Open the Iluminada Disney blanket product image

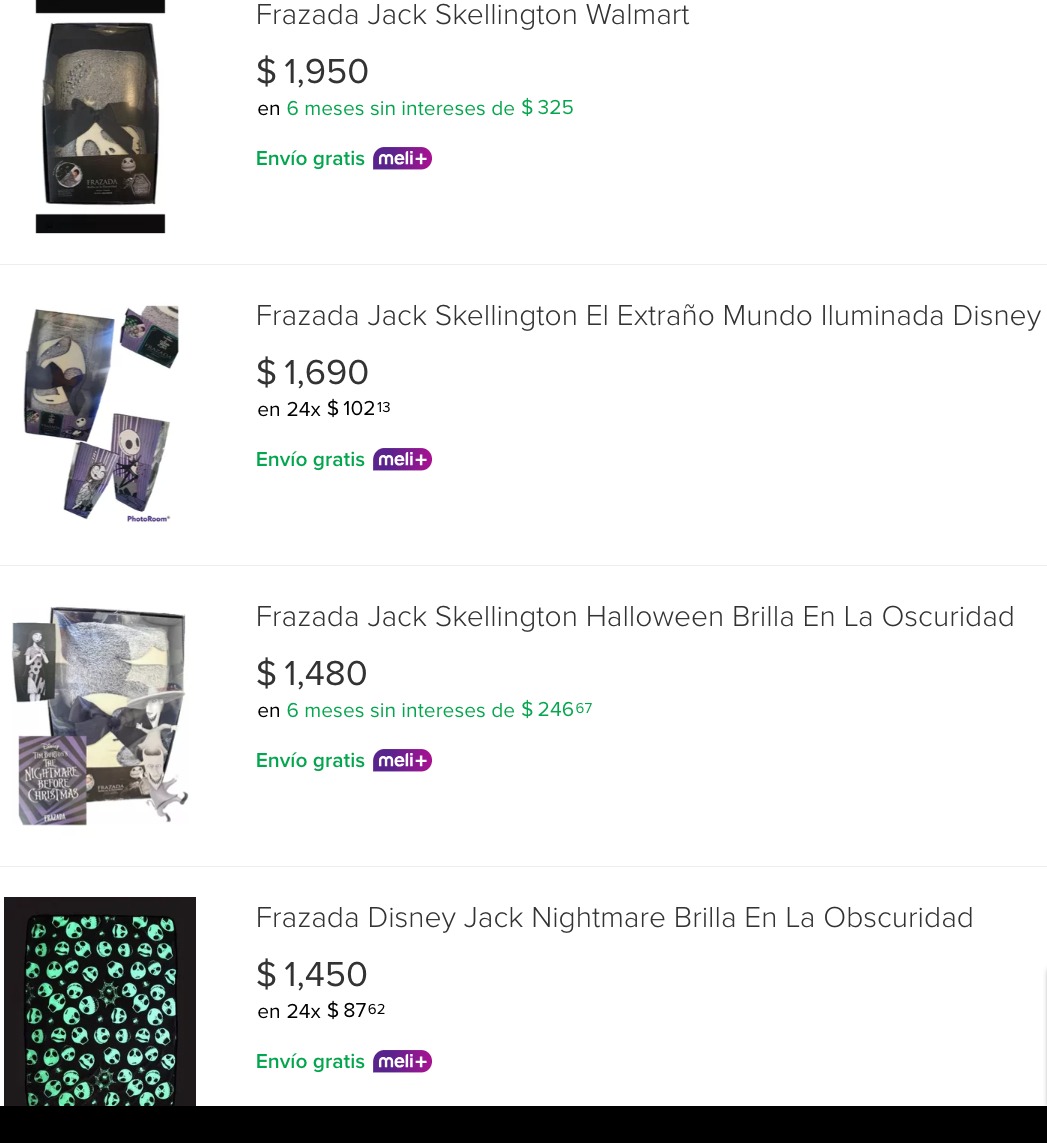(x=100, y=414)
